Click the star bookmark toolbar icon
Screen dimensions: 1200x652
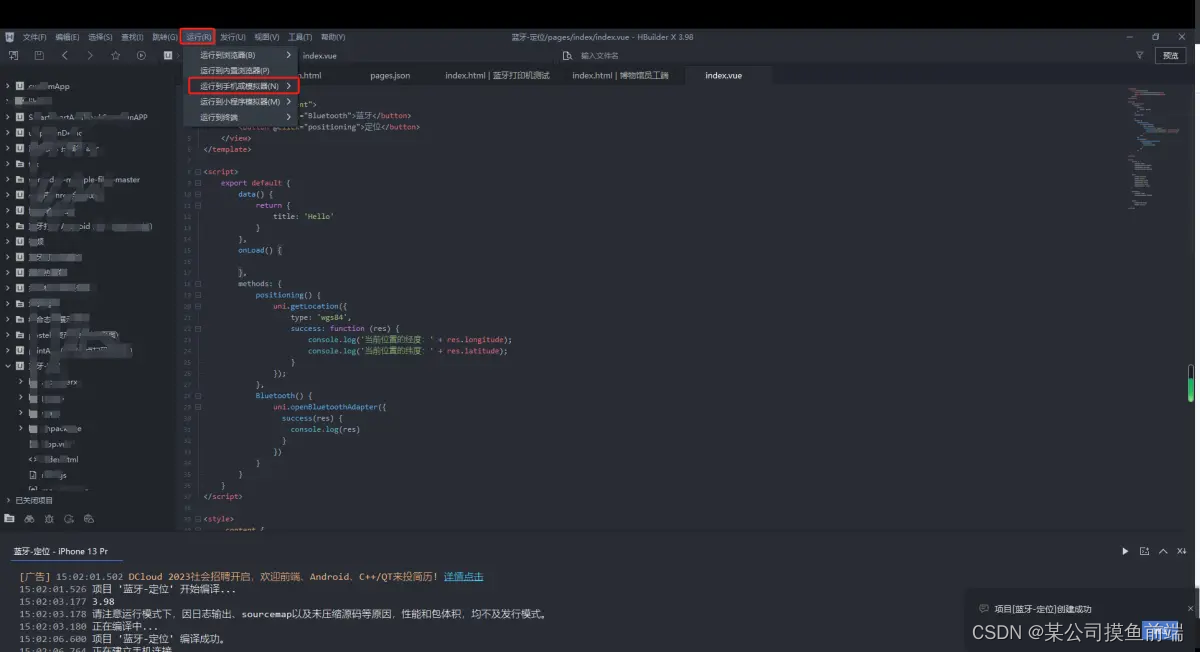click(x=116, y=55)
